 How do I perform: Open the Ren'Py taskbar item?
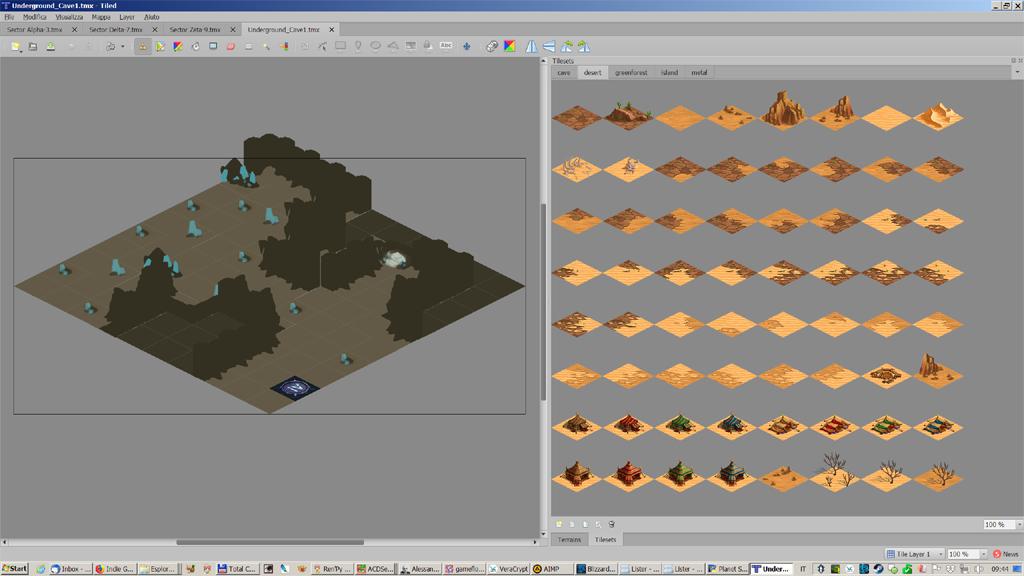click(332, 569)
